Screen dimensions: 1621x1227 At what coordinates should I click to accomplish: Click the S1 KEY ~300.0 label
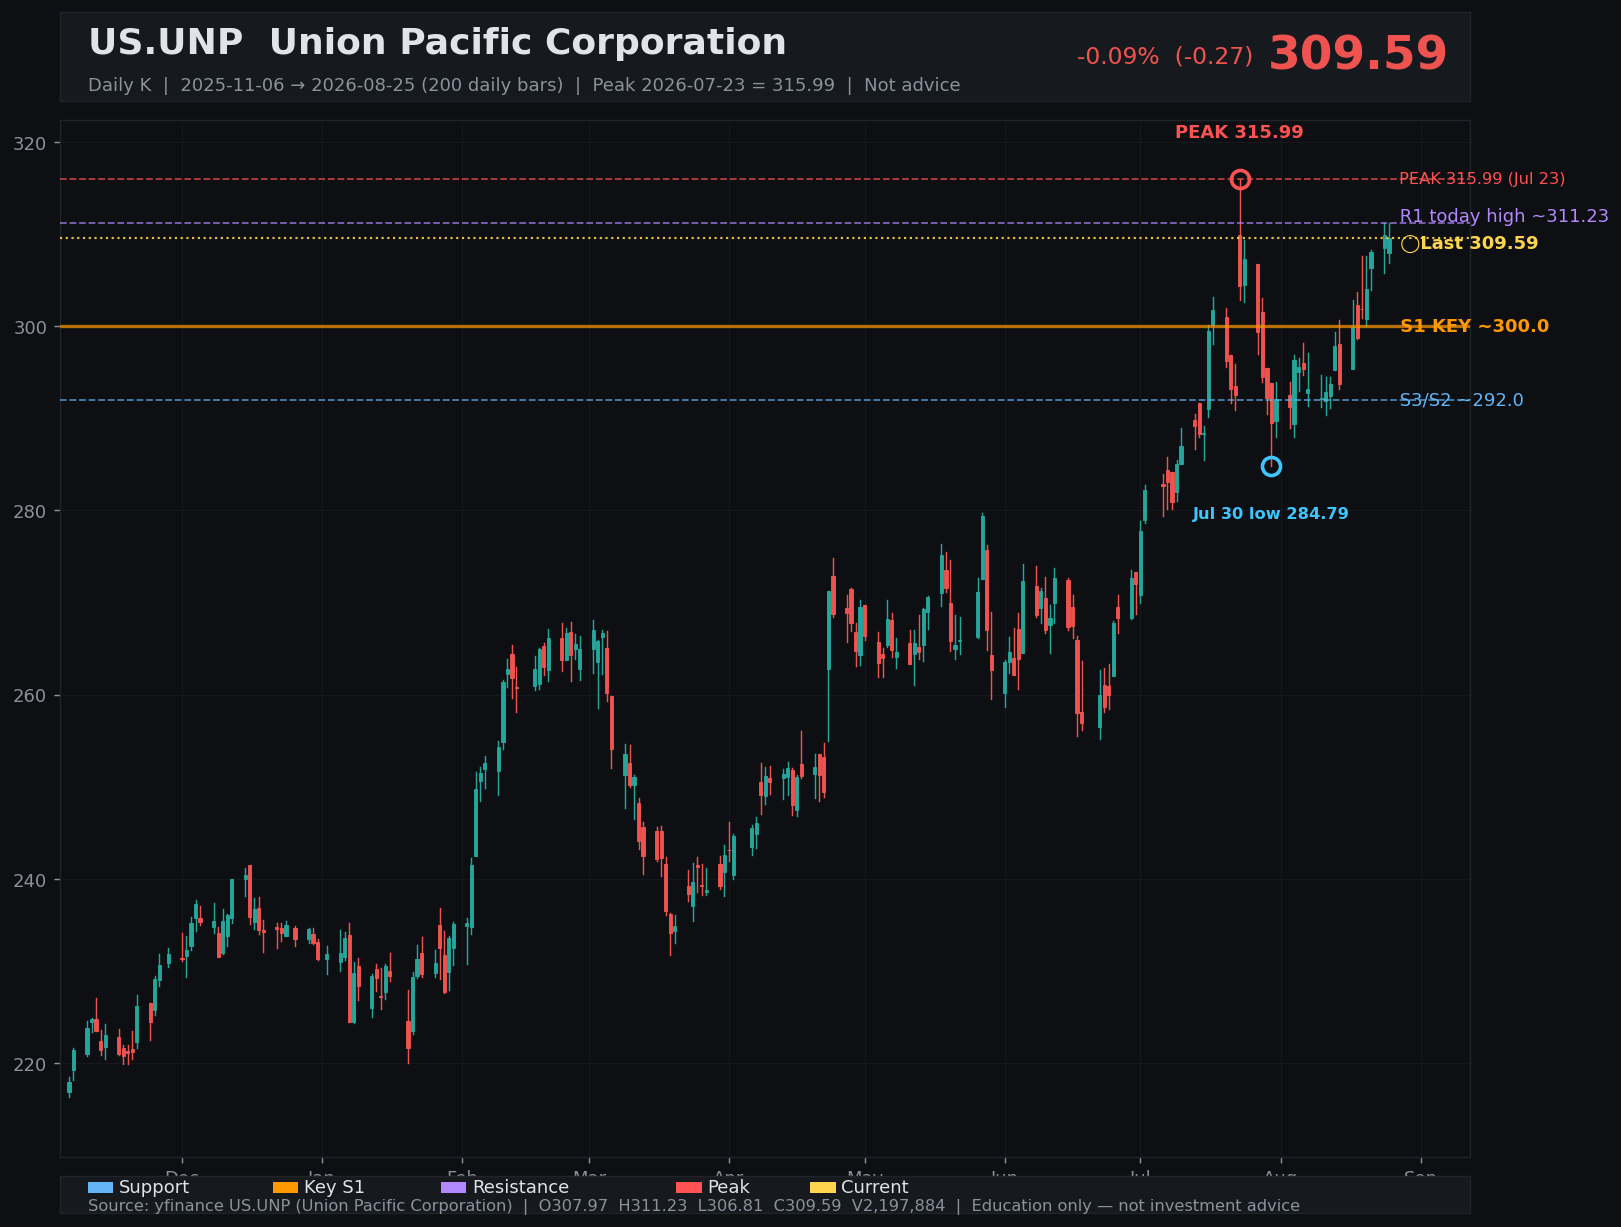[x=1474, y=326]
